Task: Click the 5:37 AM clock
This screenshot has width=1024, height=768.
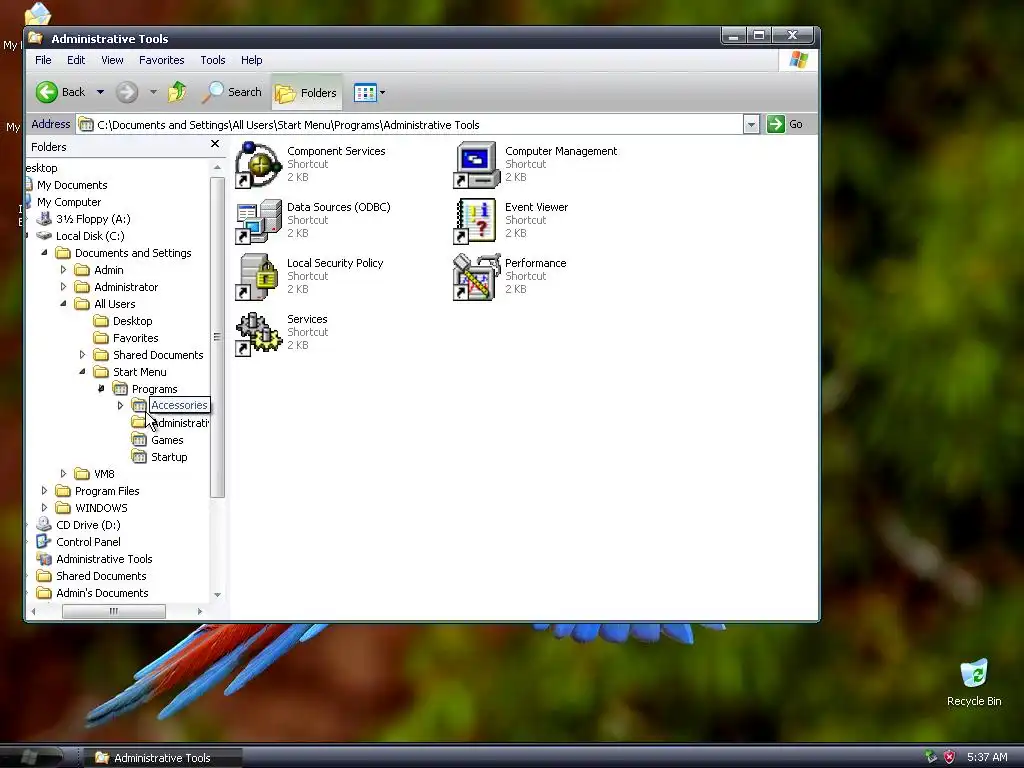Action: tap(987, 757)
